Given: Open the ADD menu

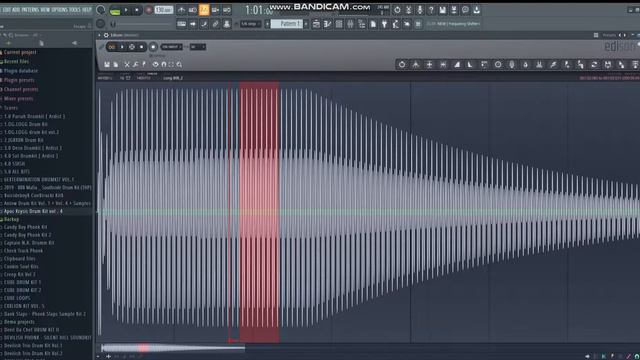Looking at the screenshot, I should click(x=16, y=9).
